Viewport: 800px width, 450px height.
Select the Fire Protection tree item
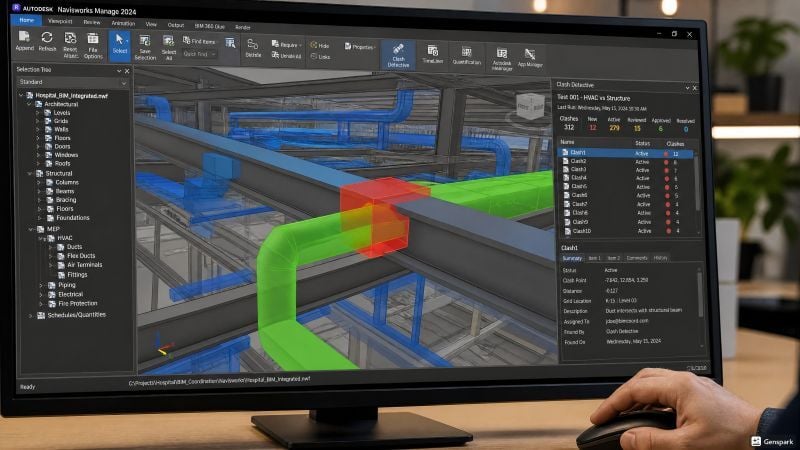click(78, 304)
